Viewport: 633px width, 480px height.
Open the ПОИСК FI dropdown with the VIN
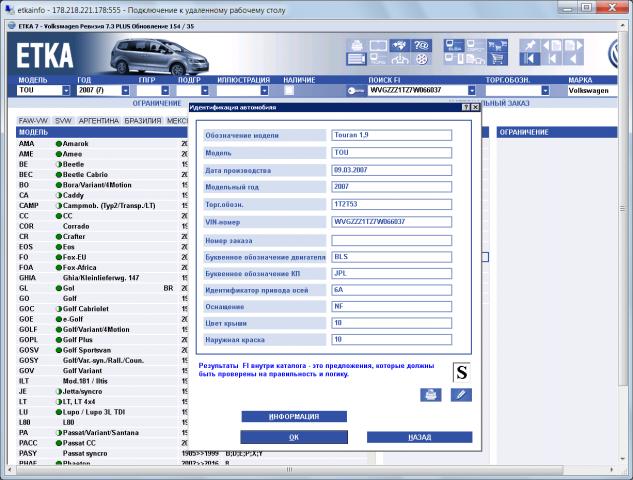point(471,90)
